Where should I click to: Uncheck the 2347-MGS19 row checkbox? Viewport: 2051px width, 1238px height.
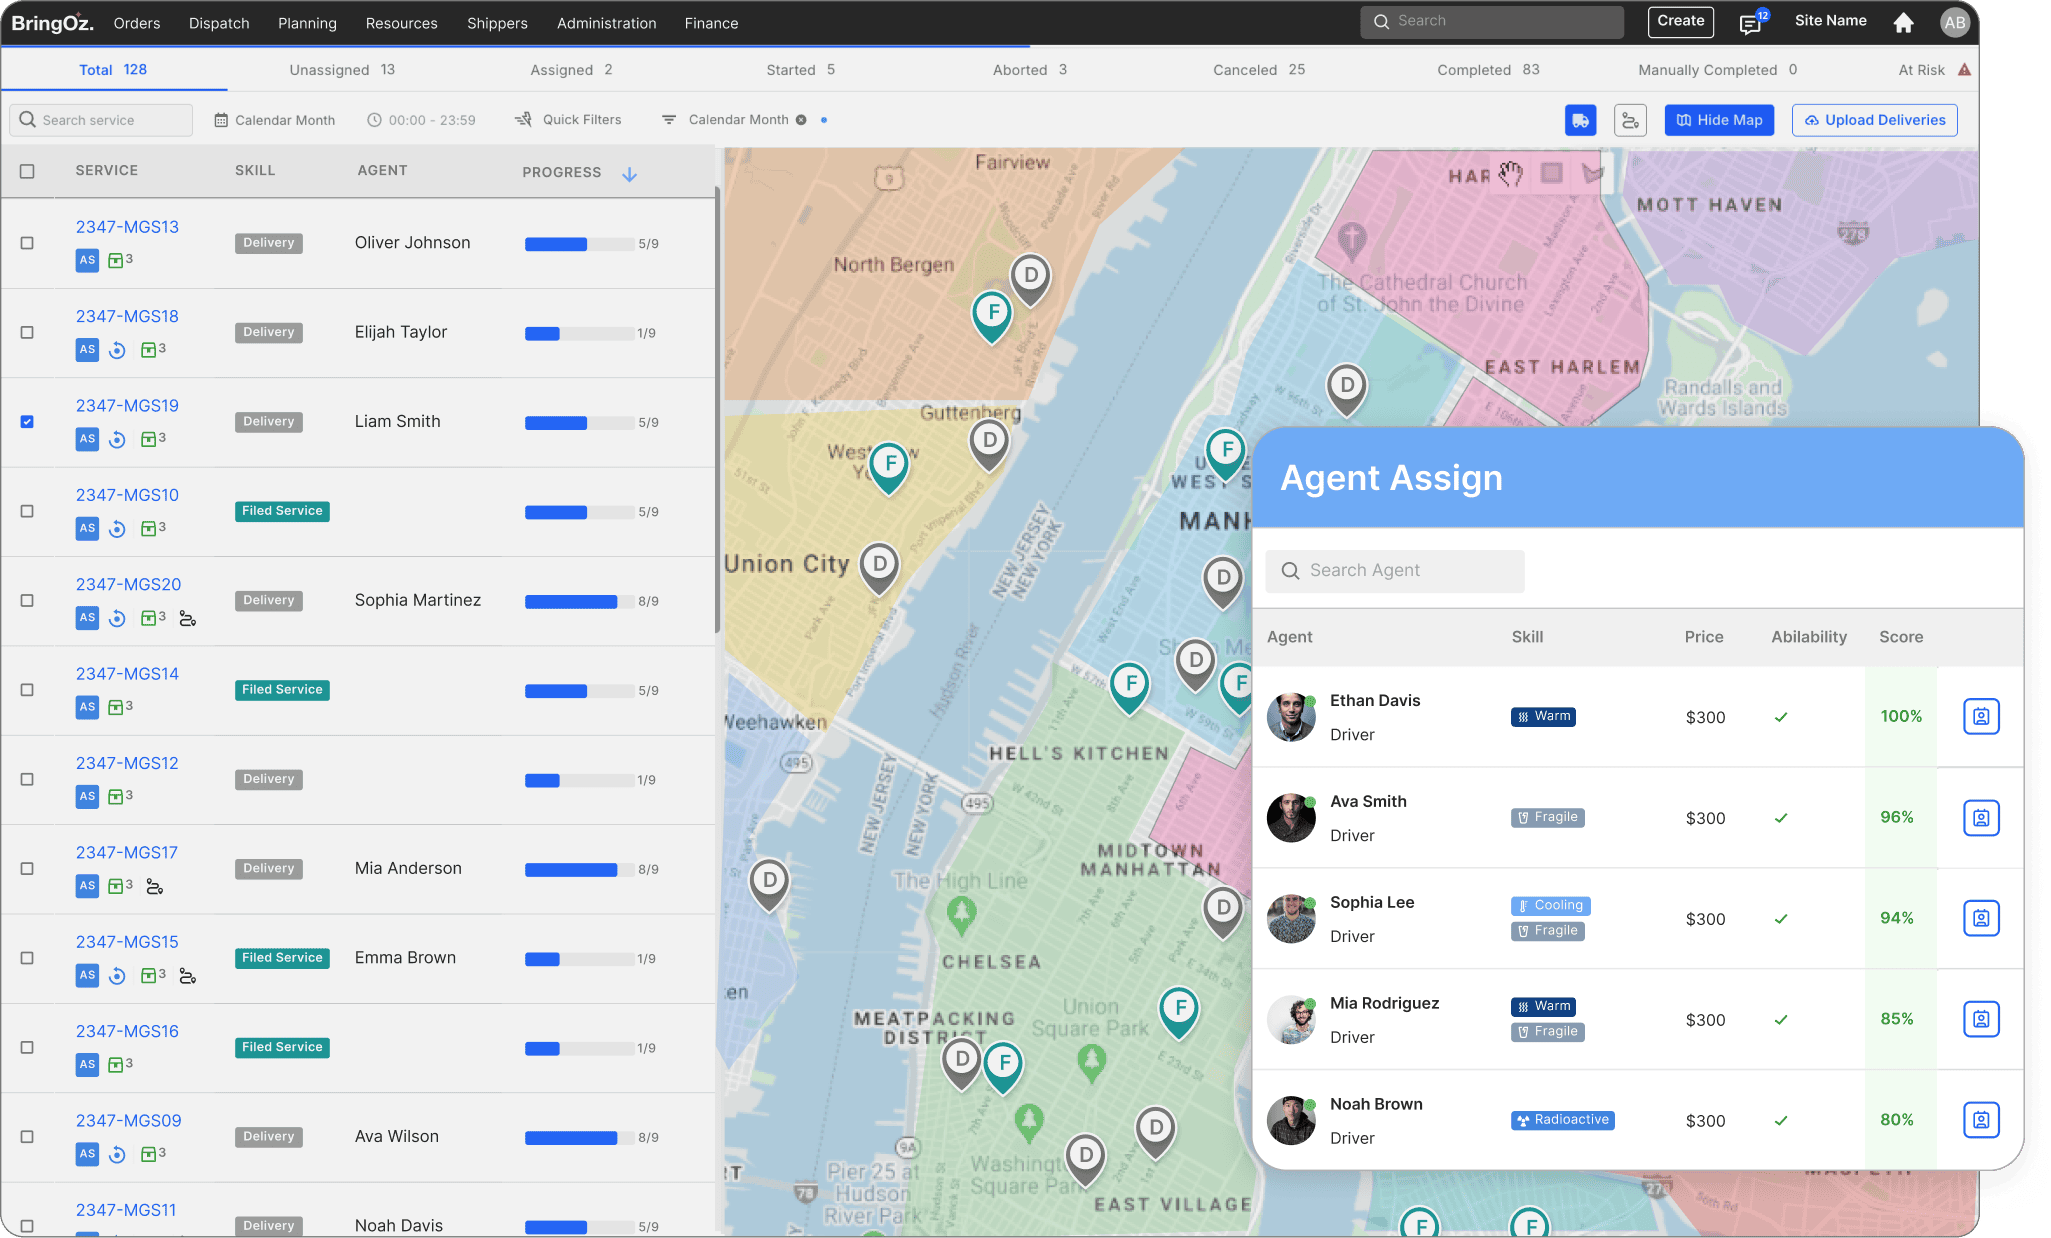point(27,422)
